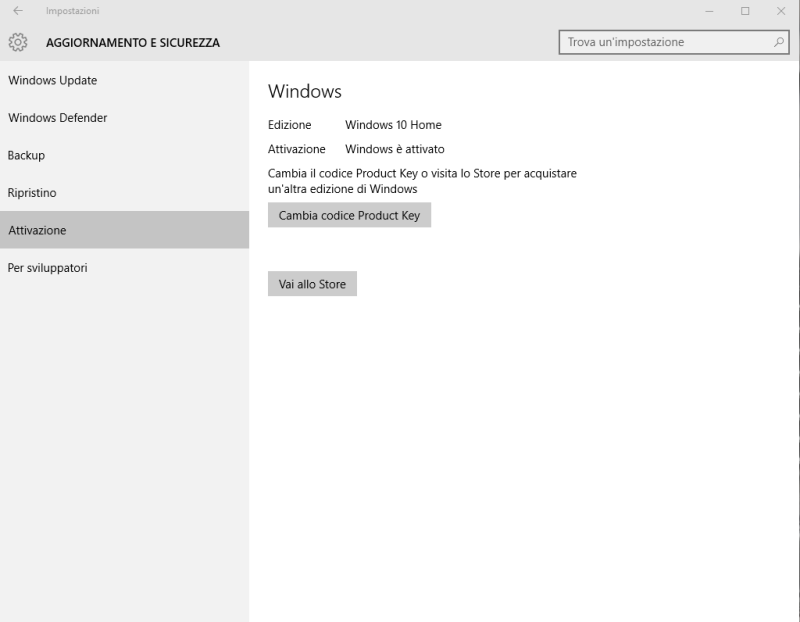Screen dimensions: 800x622
Task: Click the AGGIORNAMENTO E SICUREZZA title
Action: coord(133,43)
